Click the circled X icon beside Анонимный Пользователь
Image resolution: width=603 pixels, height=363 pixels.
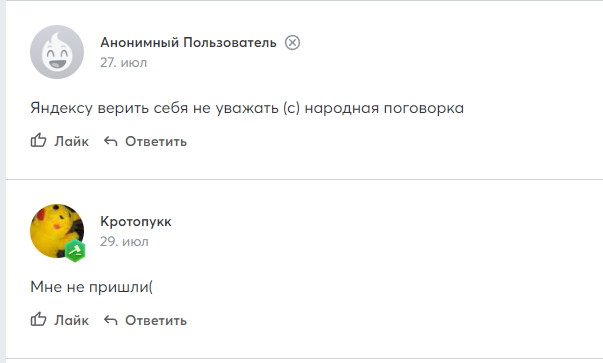point(292,42)
